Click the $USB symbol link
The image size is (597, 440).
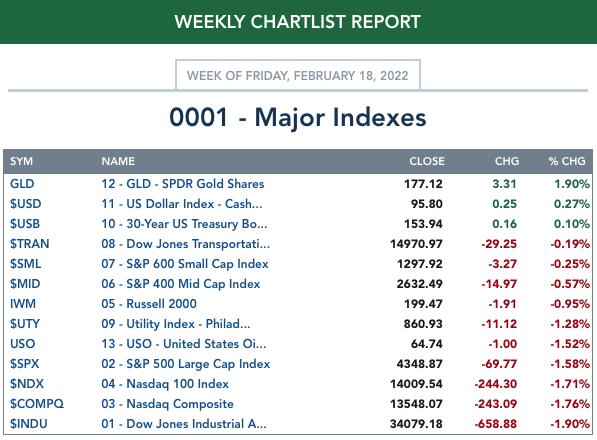click(25, 224)
